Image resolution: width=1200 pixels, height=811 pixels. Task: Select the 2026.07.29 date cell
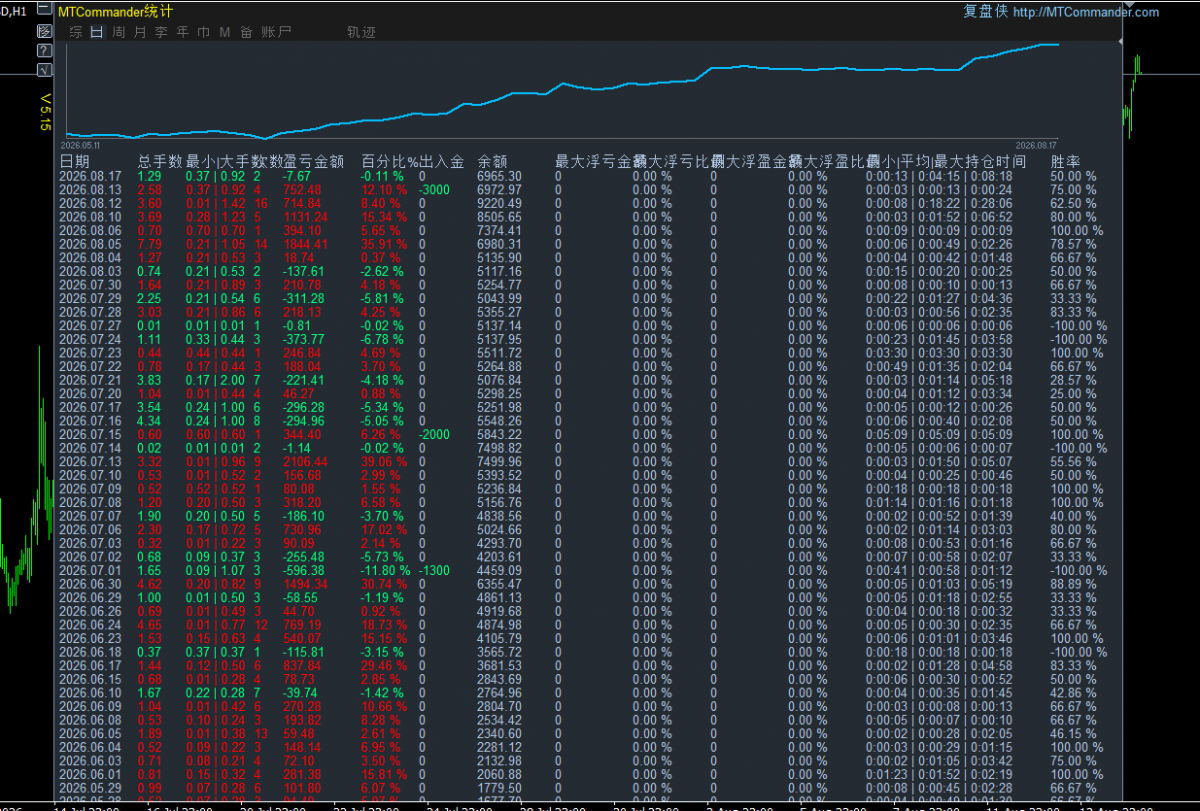pyautogui.click(x=91, y=298)
